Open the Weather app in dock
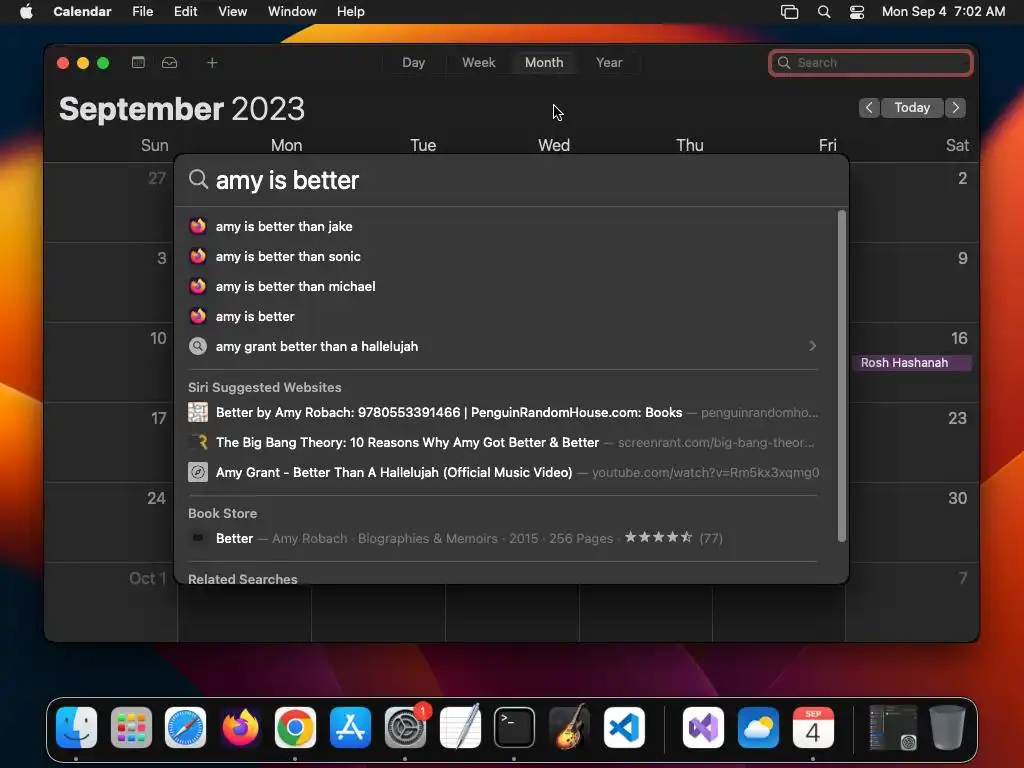Viewport: 1024px width, 768px height. 758,727
